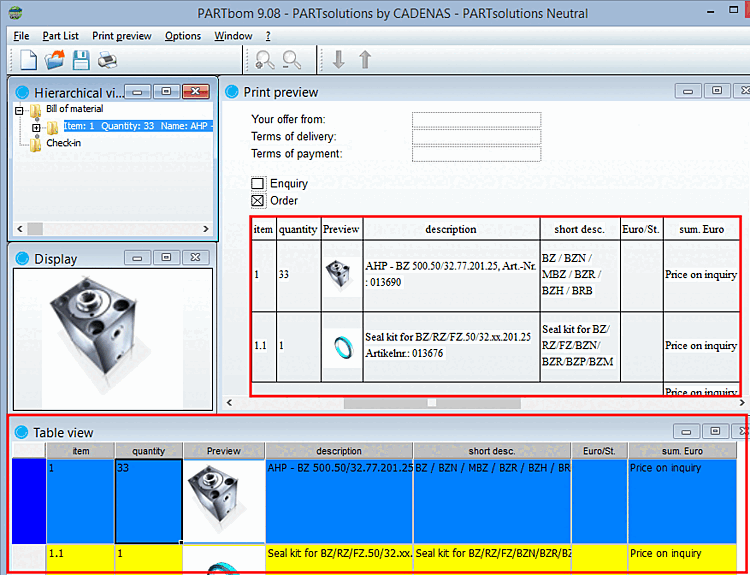Viewport: 750px width, 575px height.
Task: Select Item 1 Quantity 33 tree row
Action: coord(138,126)
